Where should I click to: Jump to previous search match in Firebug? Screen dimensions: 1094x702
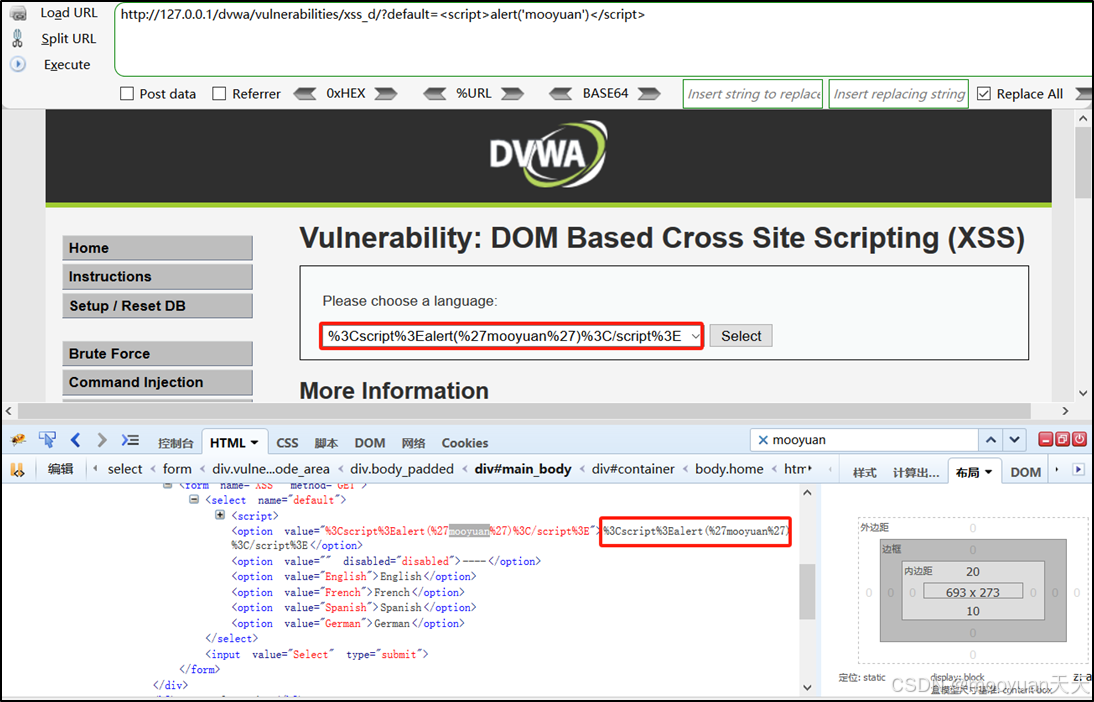tap(991, 440)
